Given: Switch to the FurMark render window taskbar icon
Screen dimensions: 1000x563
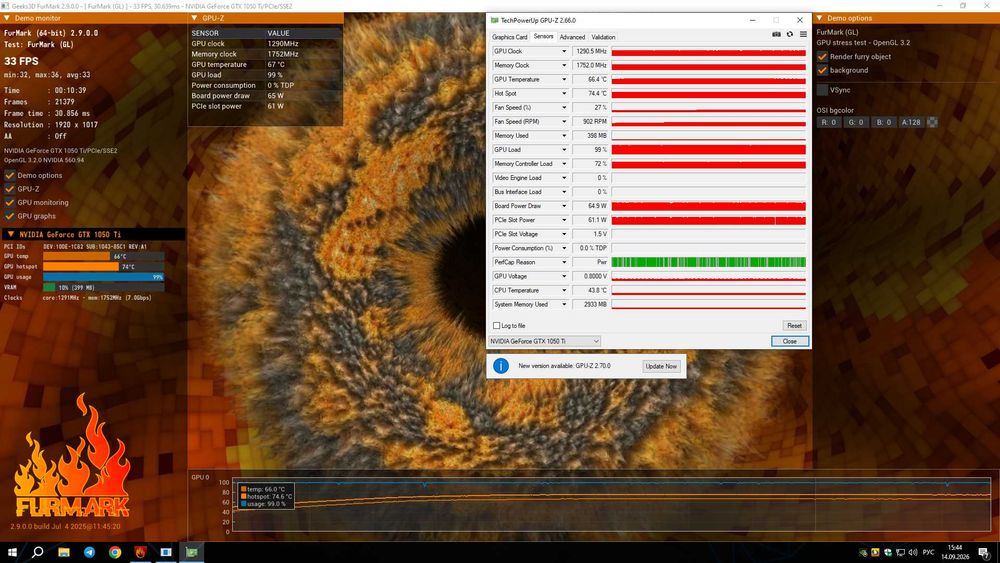Looking at the screenshot, I should [166, 552].
